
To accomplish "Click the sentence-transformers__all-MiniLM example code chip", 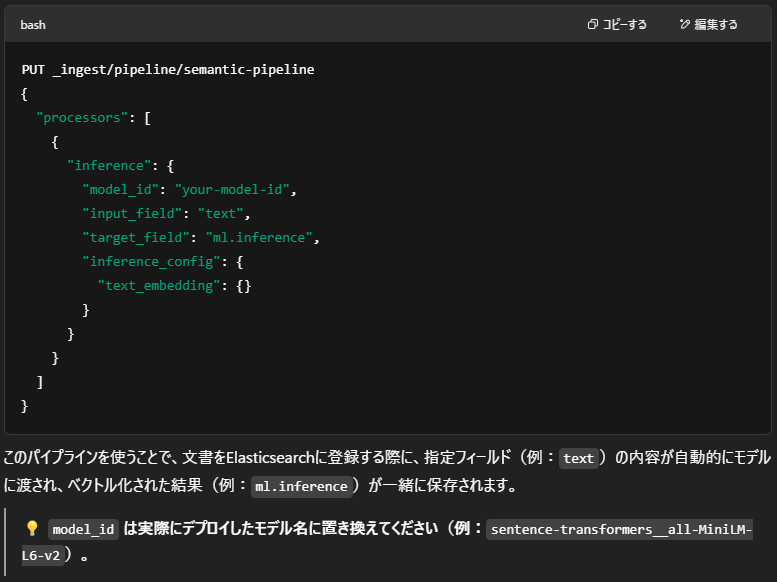I will (619, 529).
